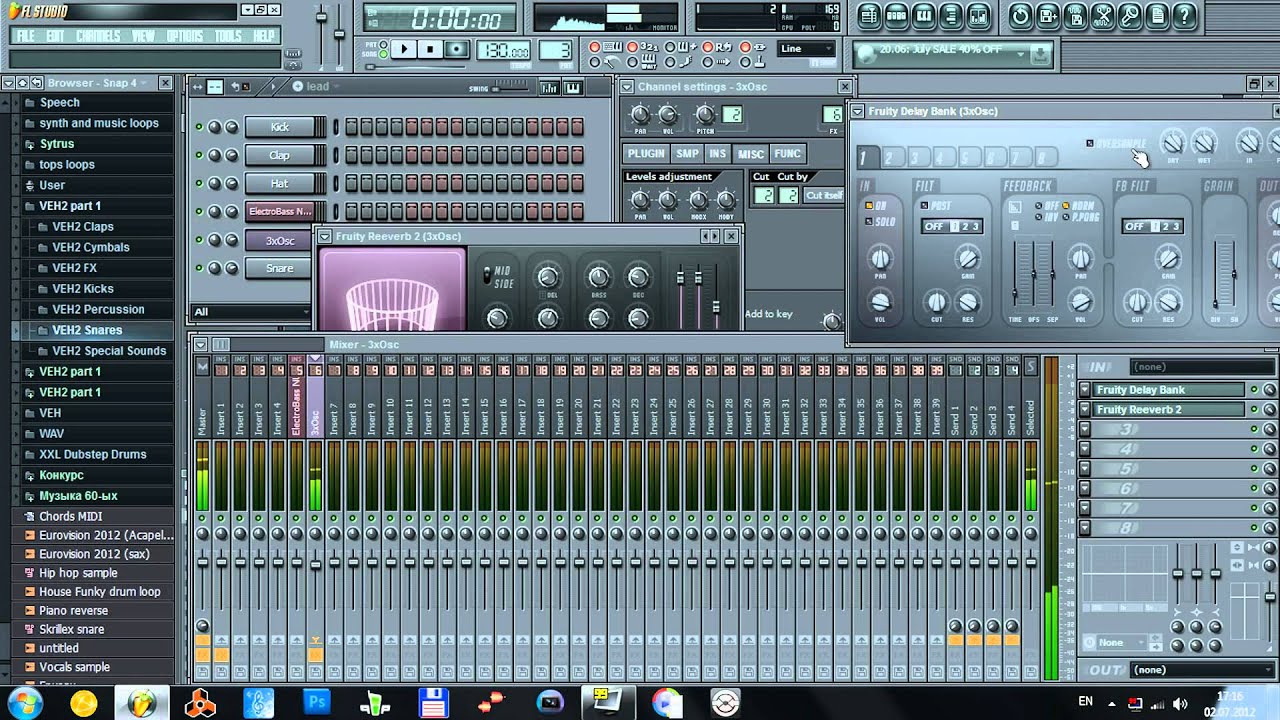Viewport: 1280px width, 720px height.
Task: Open the TOOLS menu
Action: click(228, 36)
